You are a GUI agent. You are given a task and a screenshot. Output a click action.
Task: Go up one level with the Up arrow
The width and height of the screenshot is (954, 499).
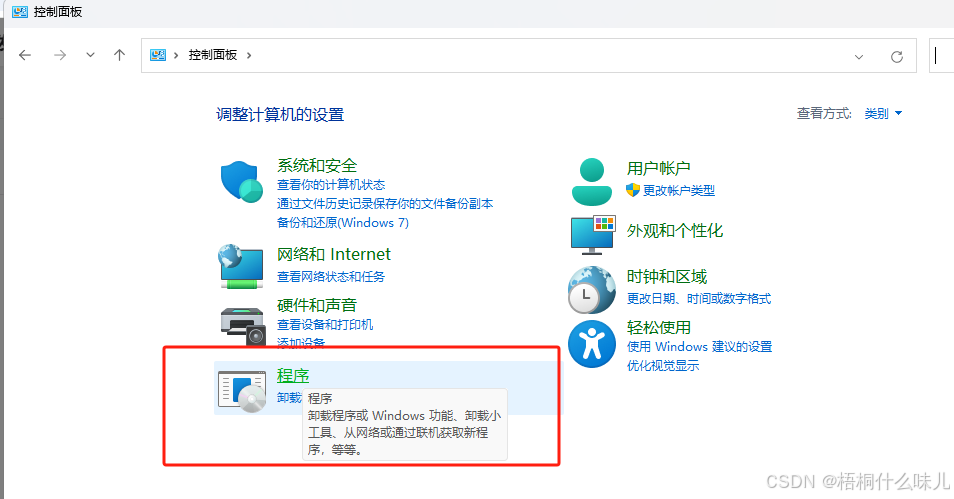(x=119, y=55)
